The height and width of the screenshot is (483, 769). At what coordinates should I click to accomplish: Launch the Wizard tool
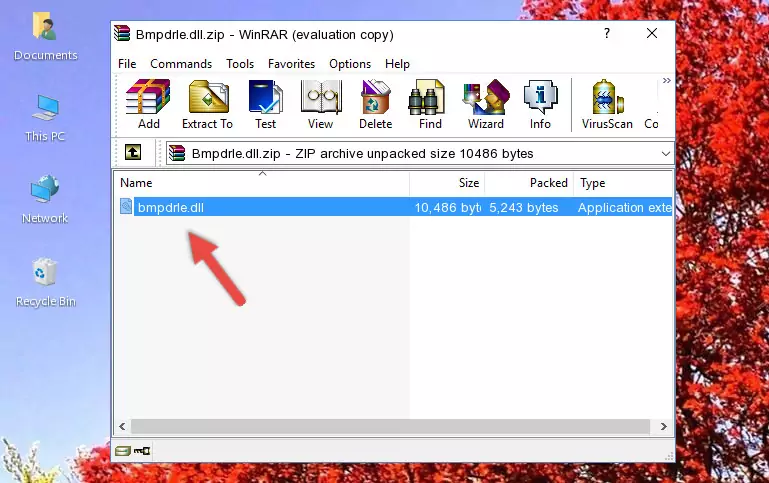click(x=486, y=104)
